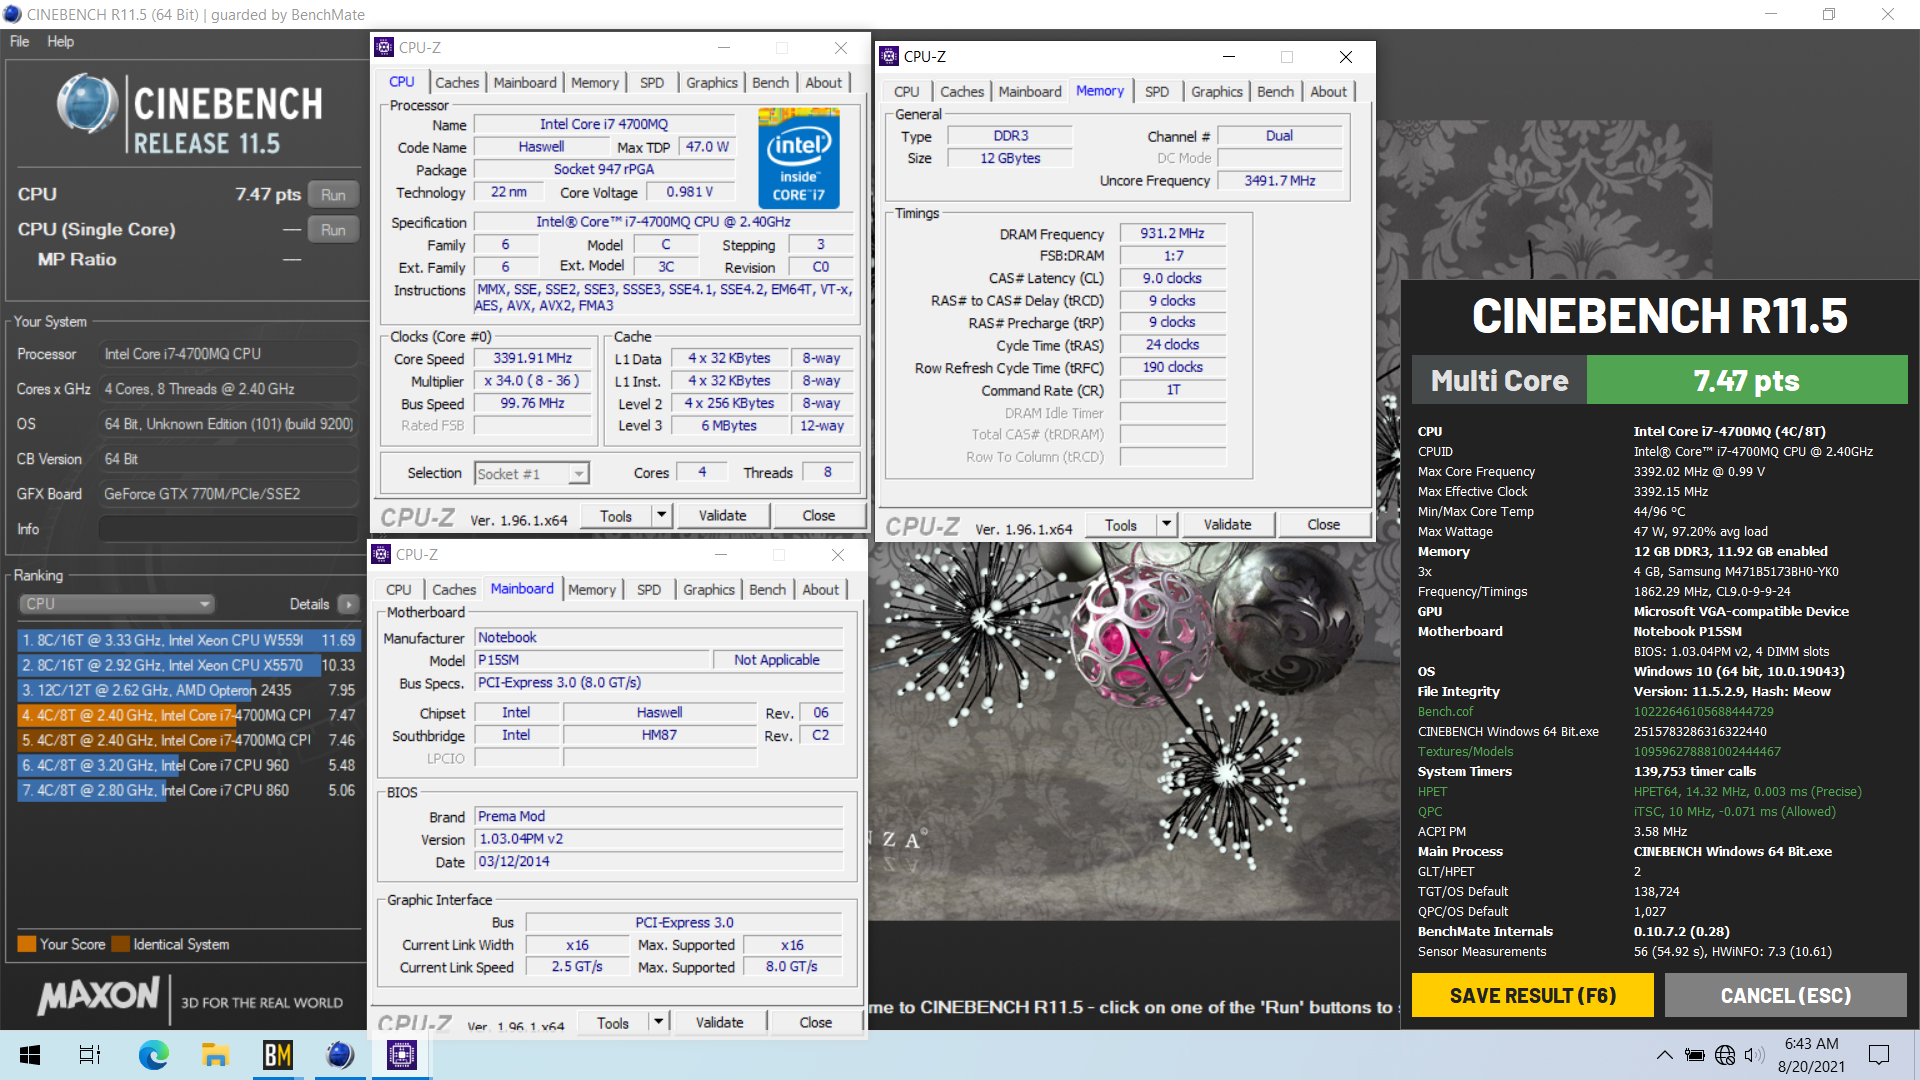Open the notification center icon
Screen dimensions: 1920x1080
1879,1055
